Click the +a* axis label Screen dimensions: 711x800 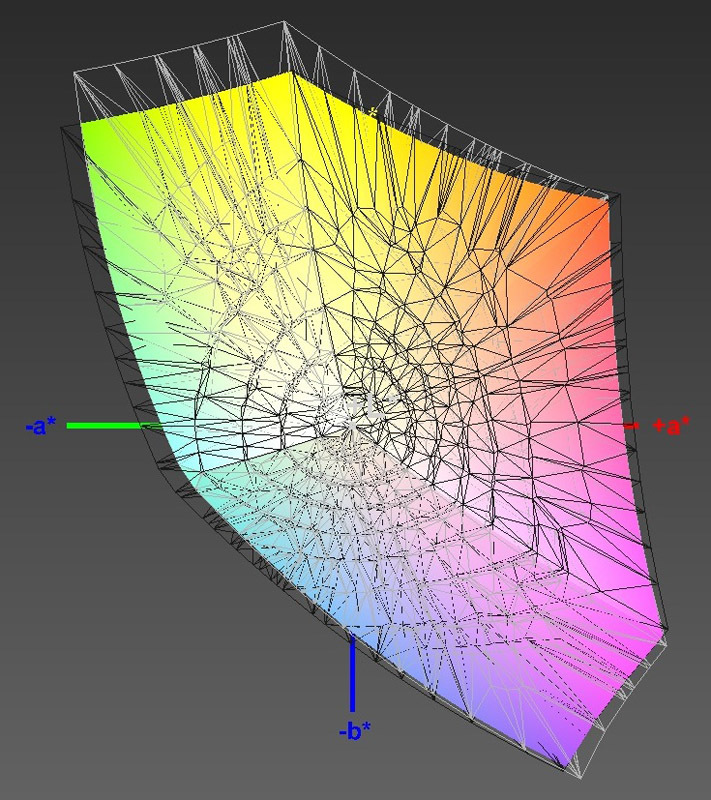click(x=671, y=426)
